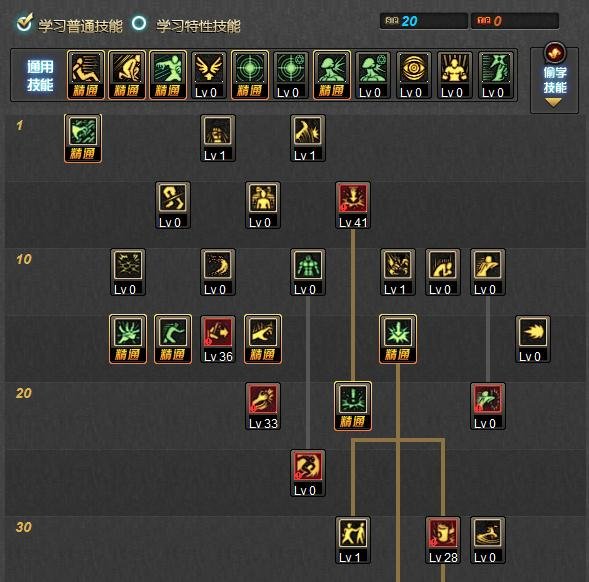Click the Lv 28 red skill icon
Viewport: 589px width, 582px height.
point(443,540)
